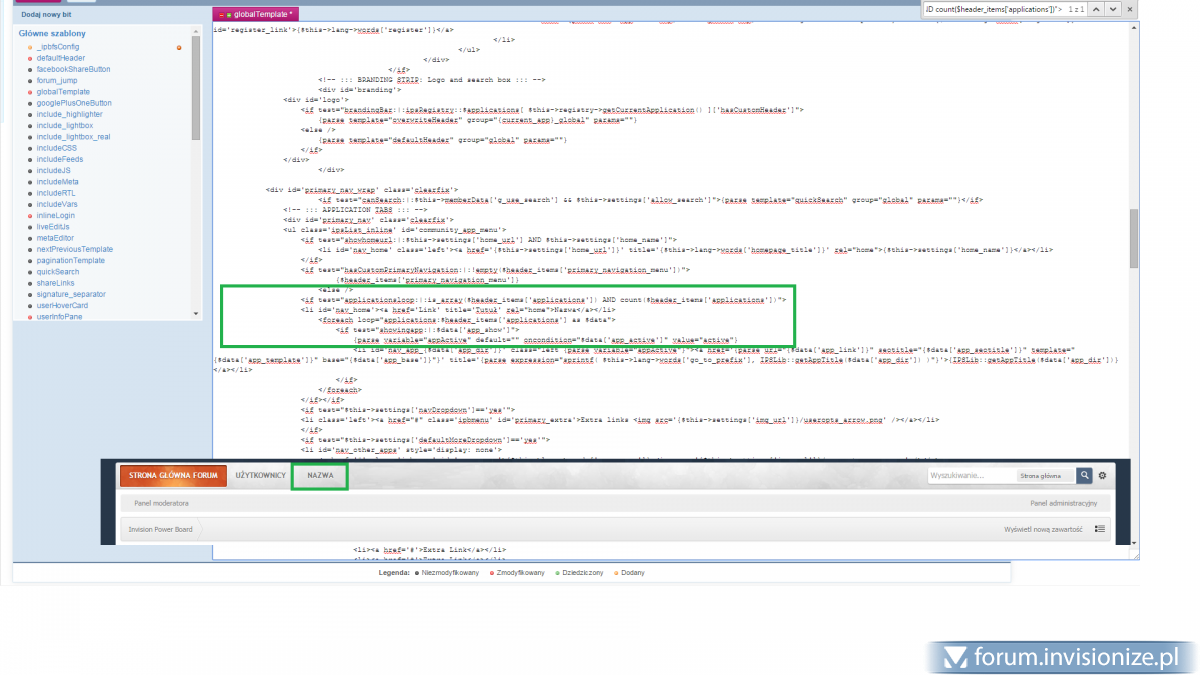The image size is (1200, 675).
Task: Open the gear advanced search icon
Action: tap(1103, 476)
